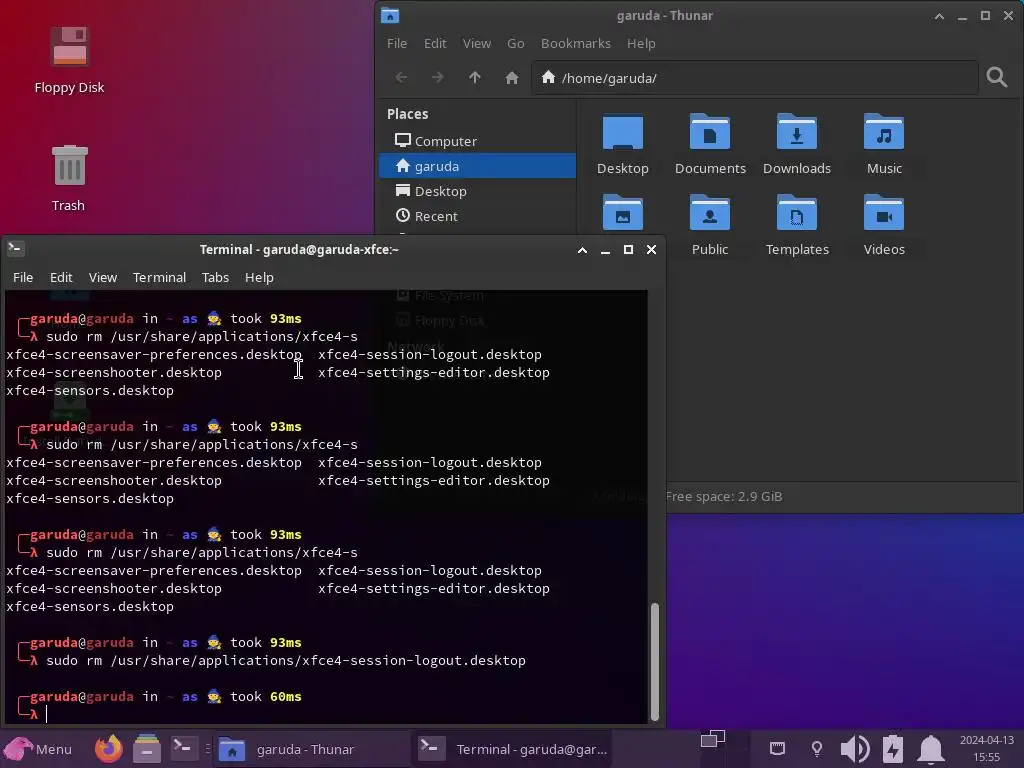Click Free space: 2.9 GiB status text
Image resolution: width=1024 pixels, height=768 pixels.
tap(724, 496)
